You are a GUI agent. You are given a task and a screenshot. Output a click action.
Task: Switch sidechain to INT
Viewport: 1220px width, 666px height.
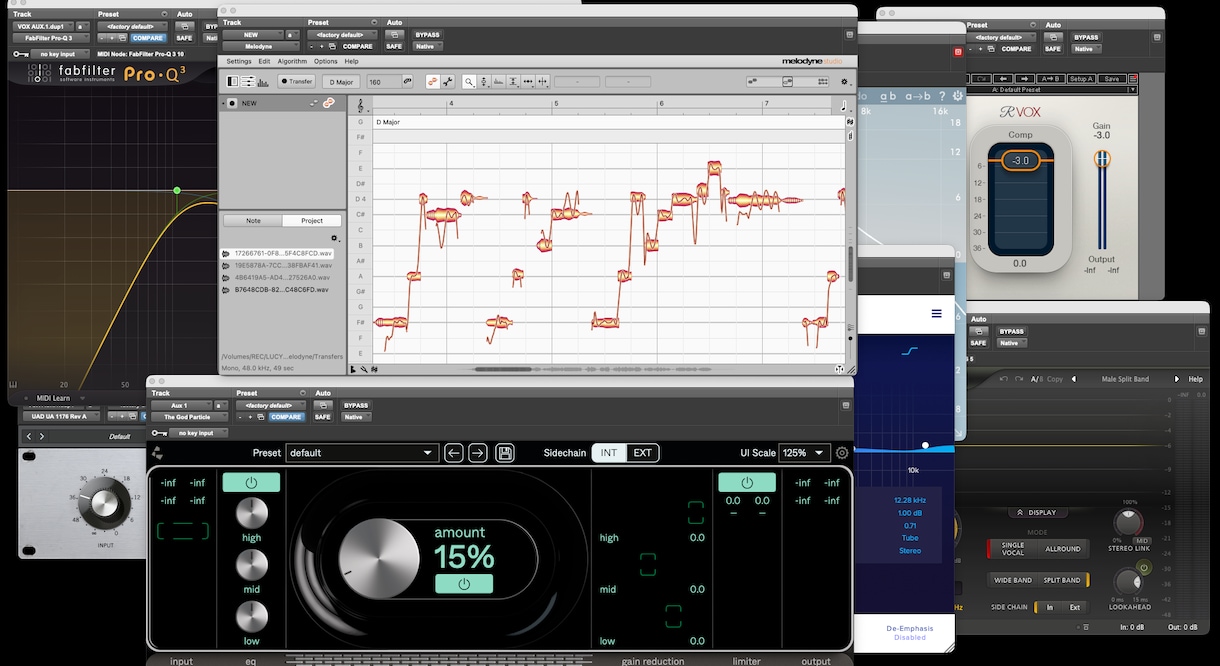point(608,453)
